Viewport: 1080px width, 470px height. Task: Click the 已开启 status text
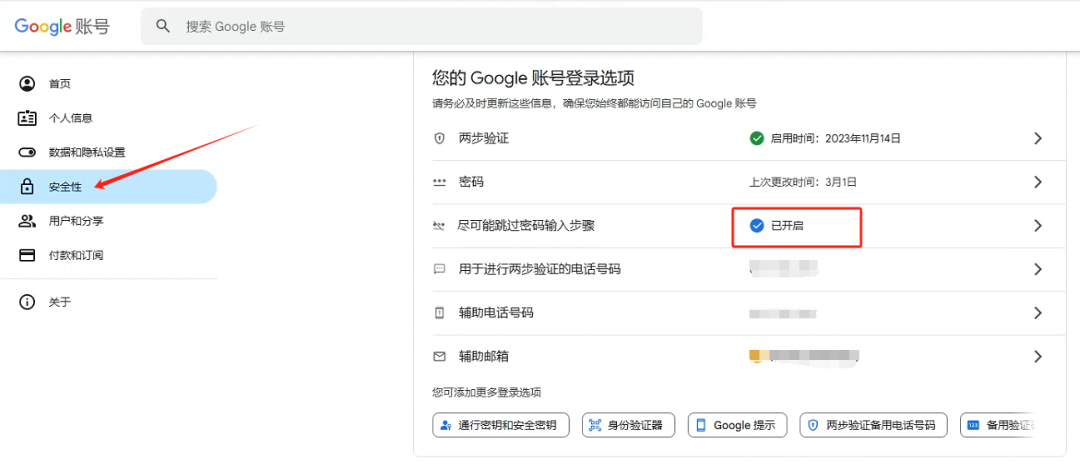pyautogui.click(x=787, y=225)
